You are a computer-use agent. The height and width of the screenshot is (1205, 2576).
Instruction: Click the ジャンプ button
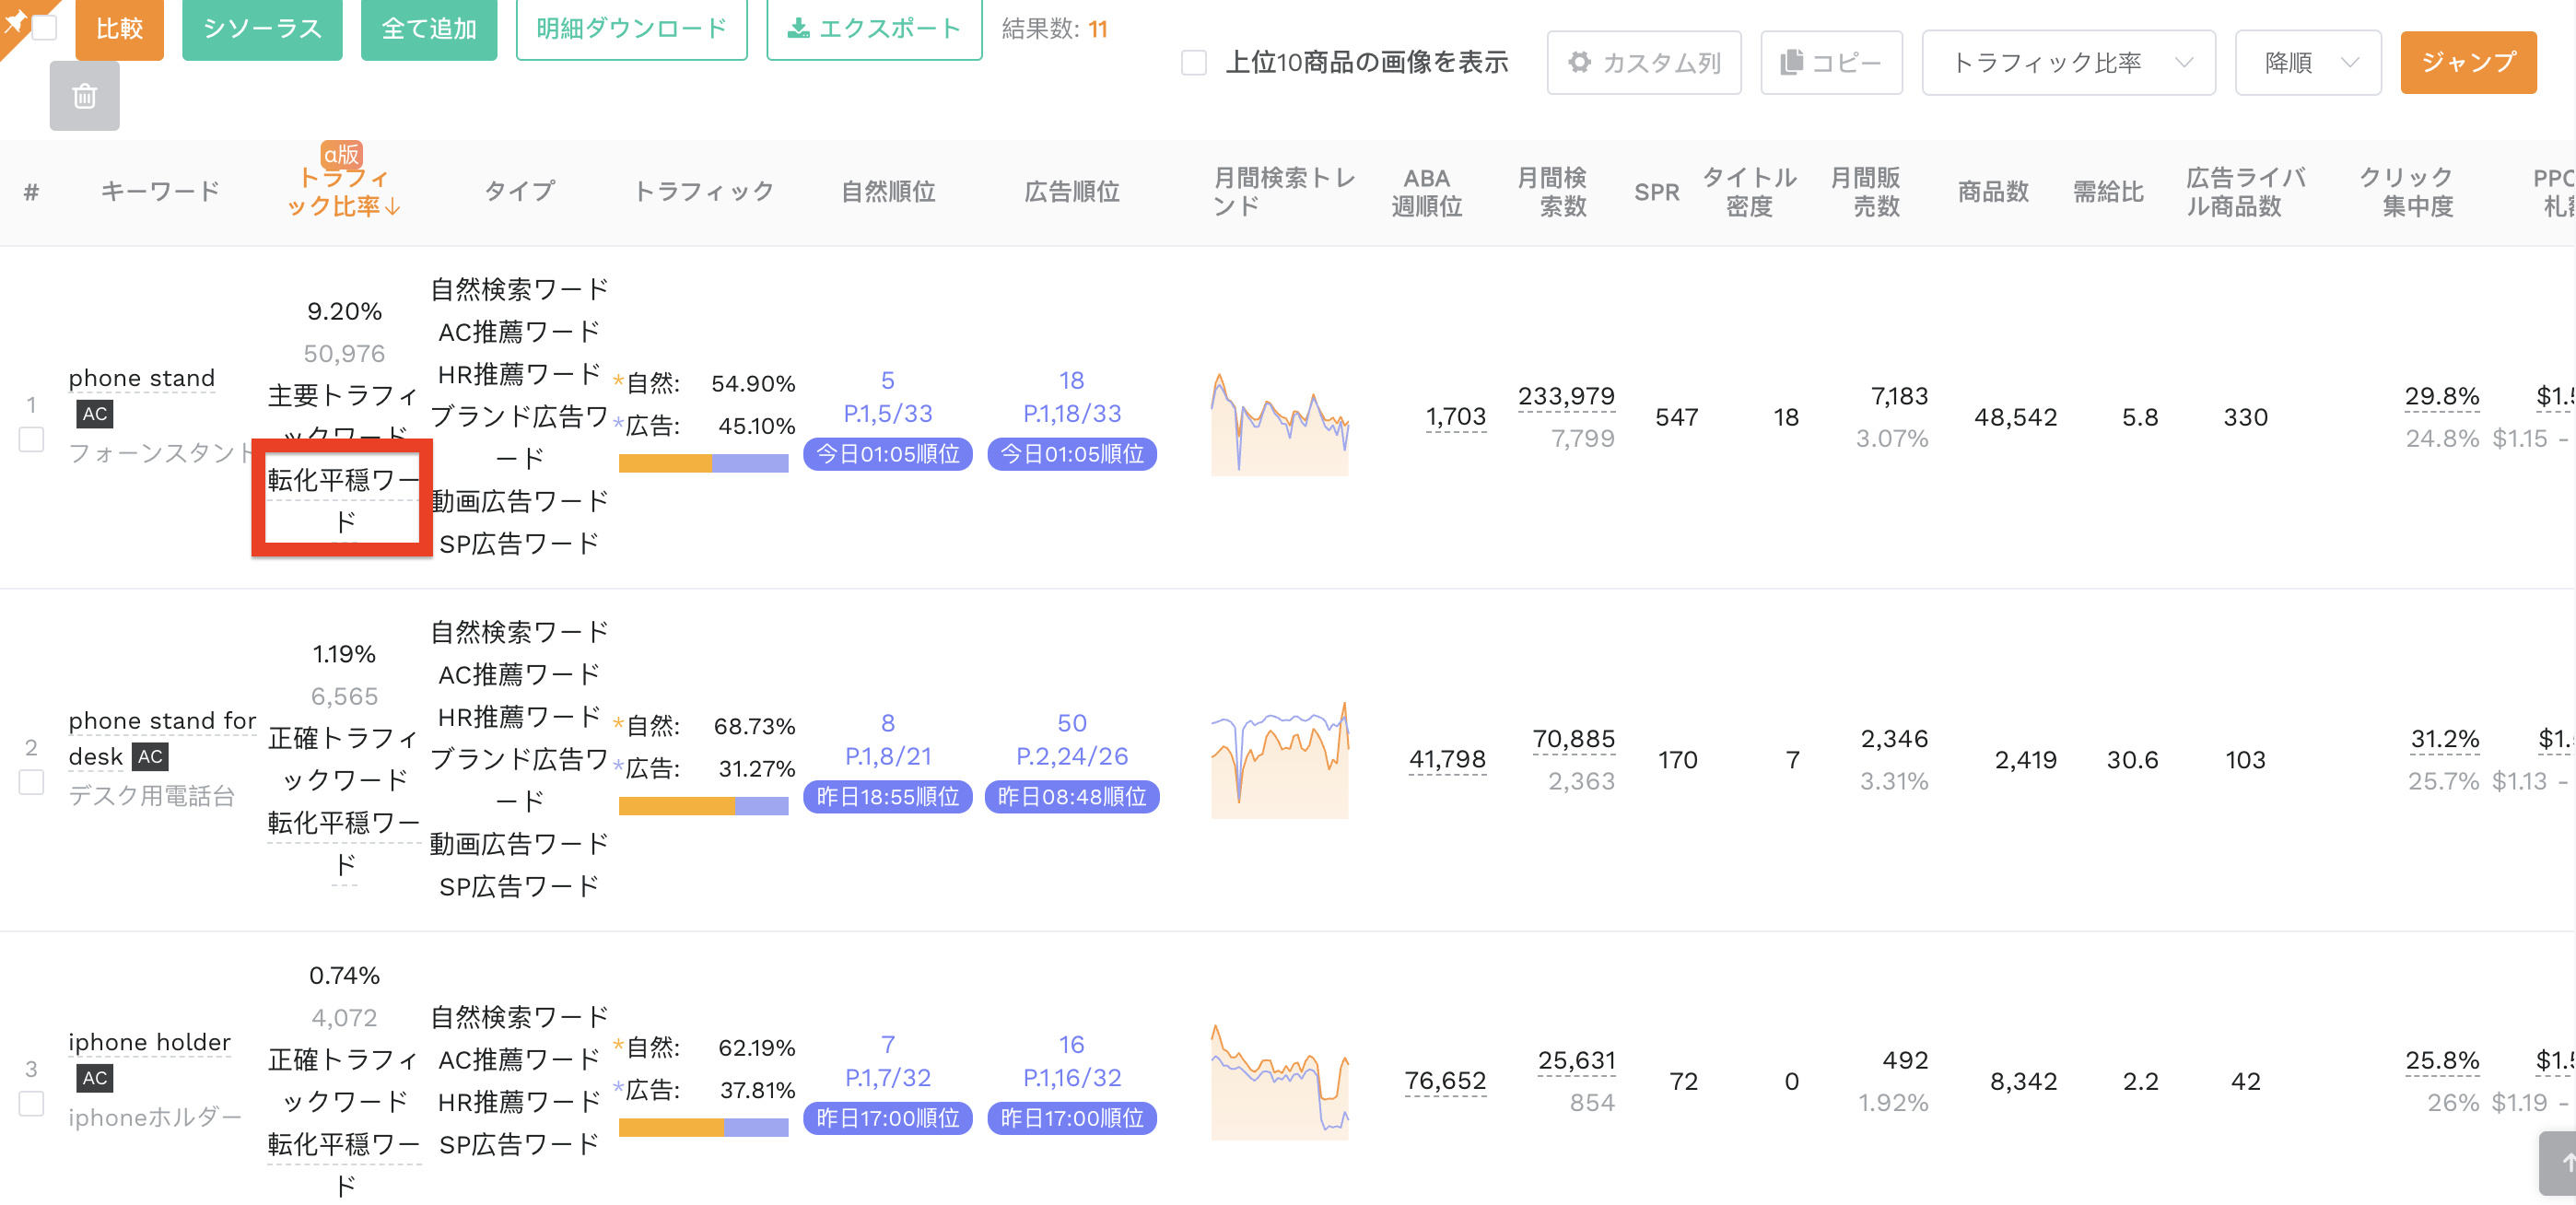[2468, 63]
